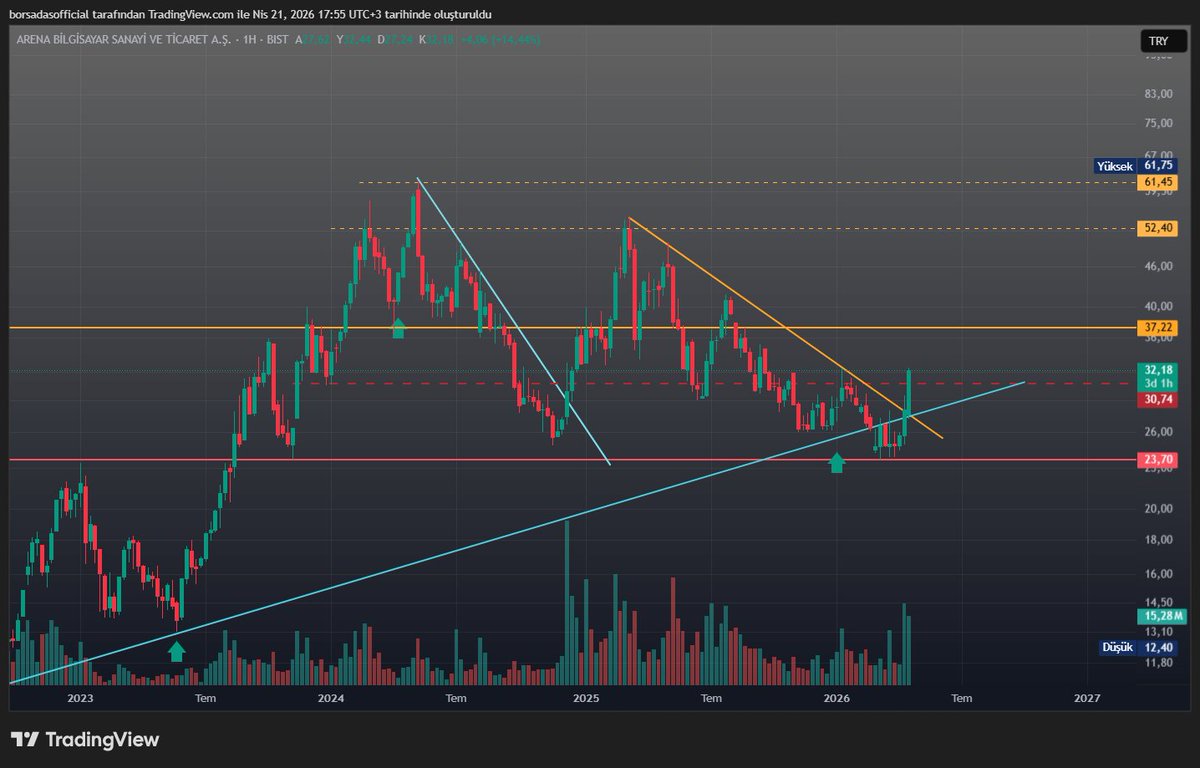The height and width of the screenshot is (768, 1200).
Task: Click the 83,00 price axis value
Action: point(1158,94)
